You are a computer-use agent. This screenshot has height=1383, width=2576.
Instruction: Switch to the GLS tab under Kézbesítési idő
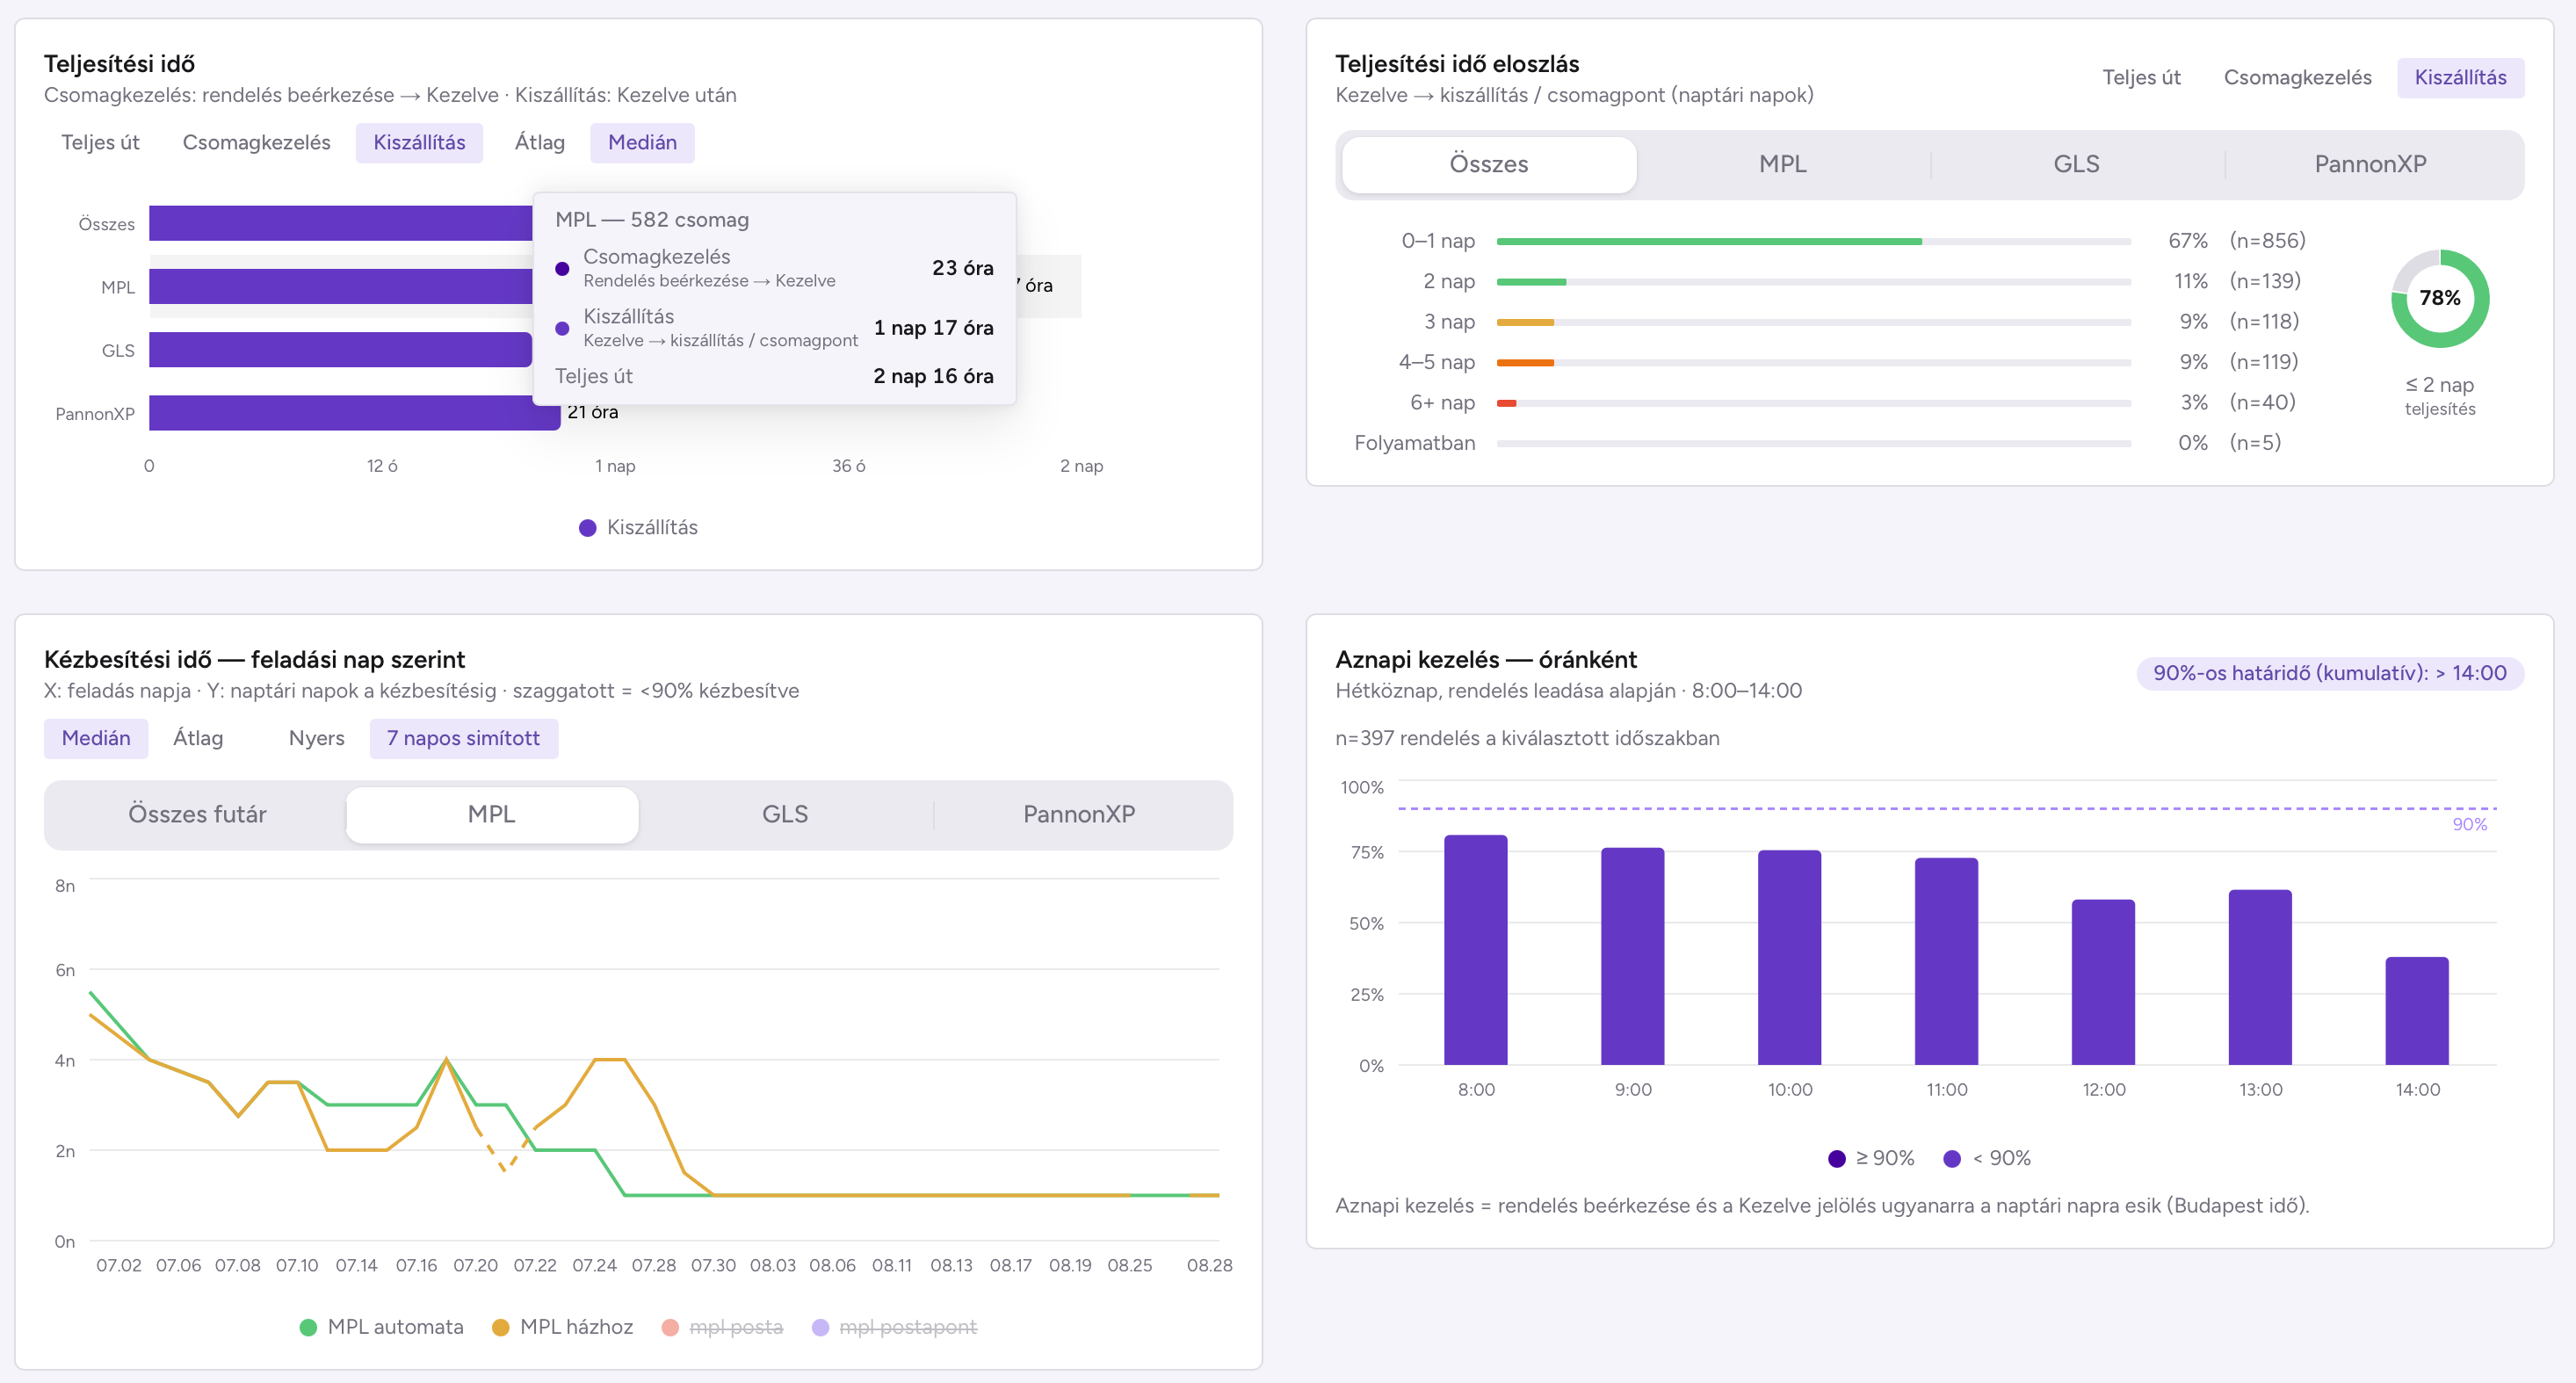point(786,815)
